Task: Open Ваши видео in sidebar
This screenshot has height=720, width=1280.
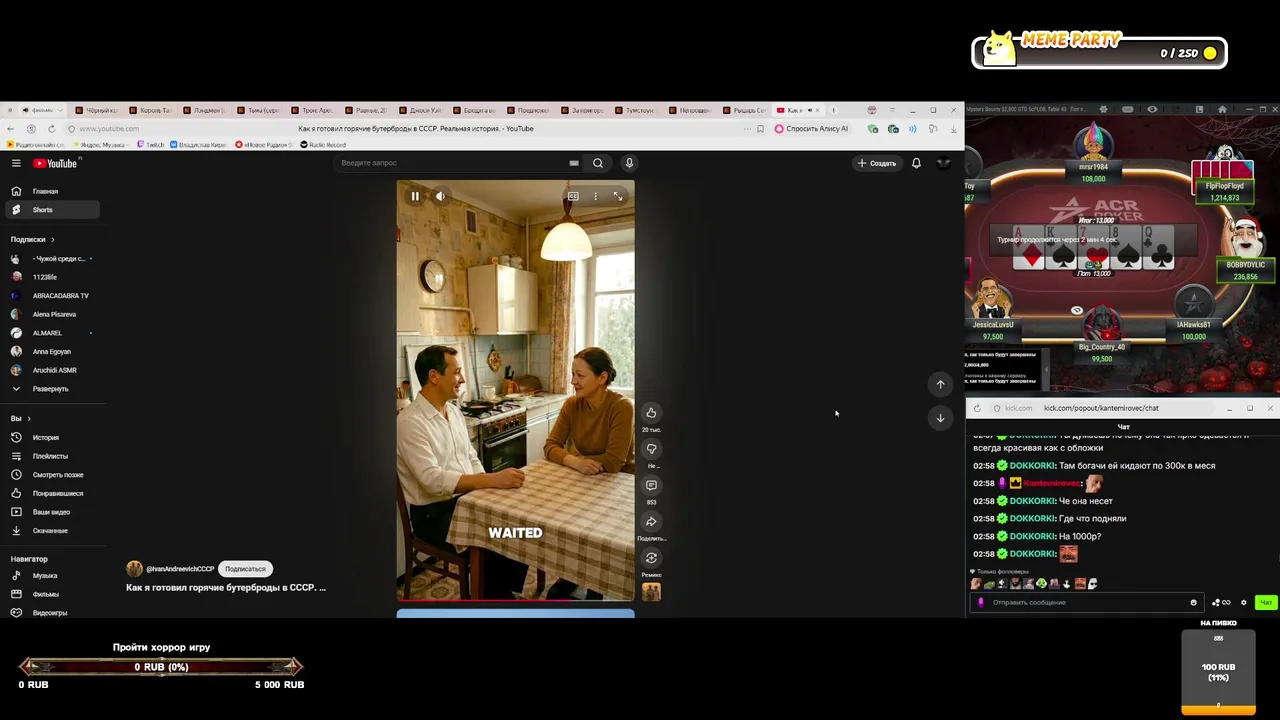Action: click(50, 512)
